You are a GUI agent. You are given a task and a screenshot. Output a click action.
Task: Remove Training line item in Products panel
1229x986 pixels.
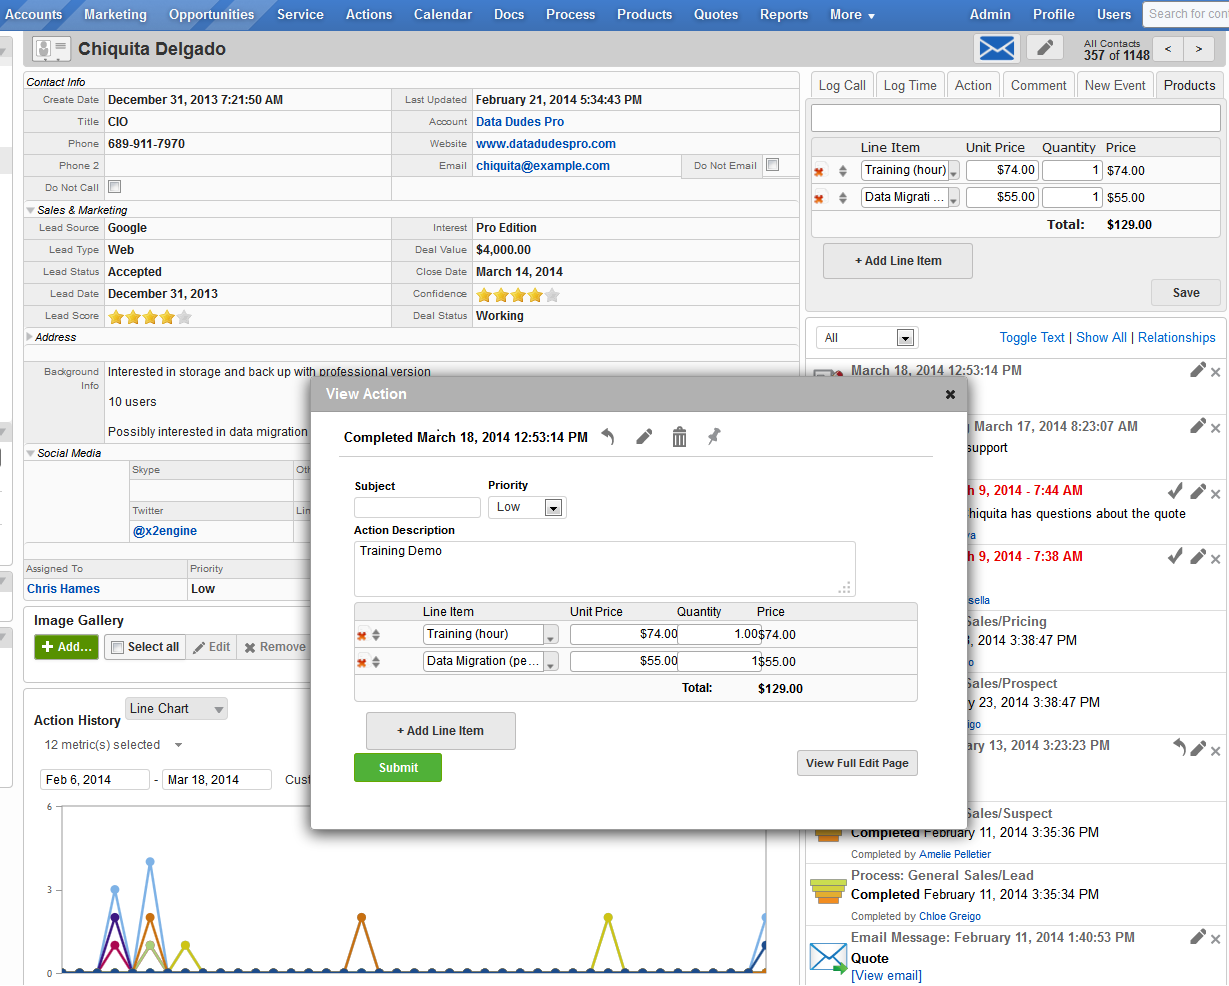click(819, 171)
